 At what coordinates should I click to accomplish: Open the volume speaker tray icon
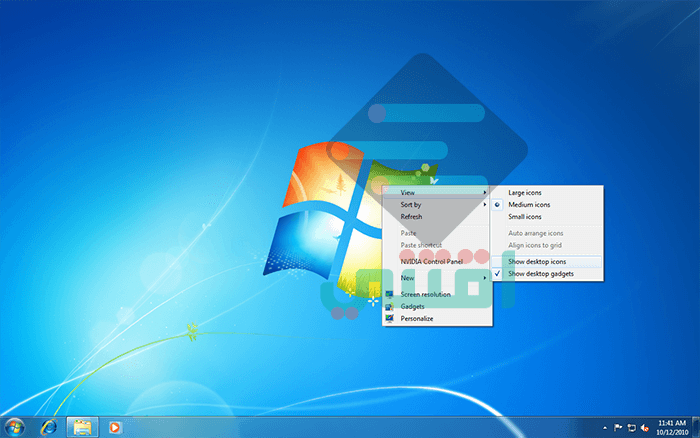tap(644, 428)
